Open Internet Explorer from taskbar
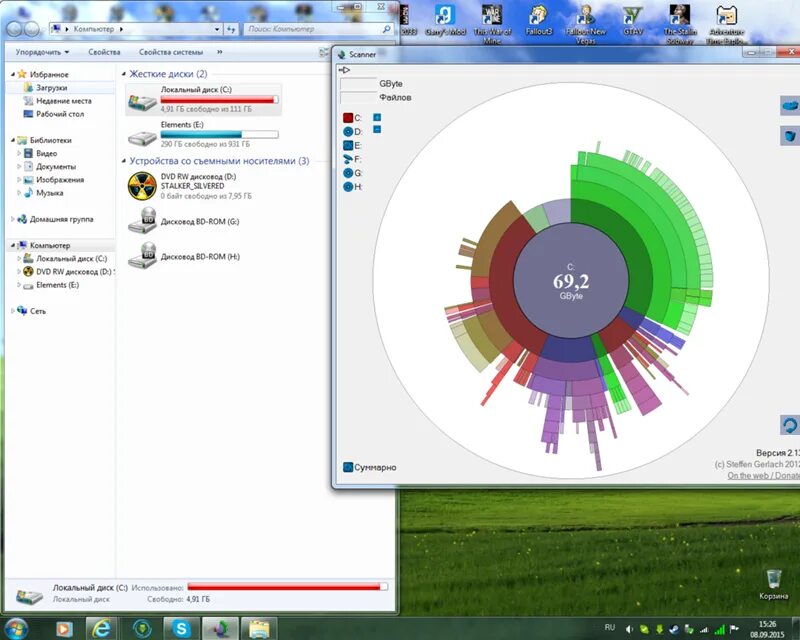This screenshot has width=800, height=640. click(x=101, y=628)
